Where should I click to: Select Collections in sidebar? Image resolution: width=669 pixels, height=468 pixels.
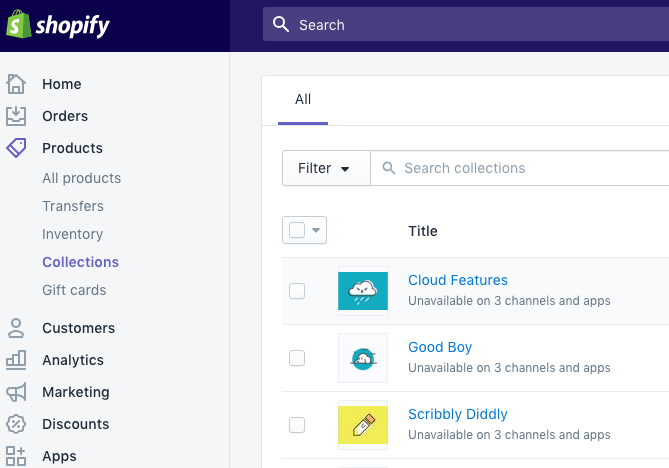point(80,262)
